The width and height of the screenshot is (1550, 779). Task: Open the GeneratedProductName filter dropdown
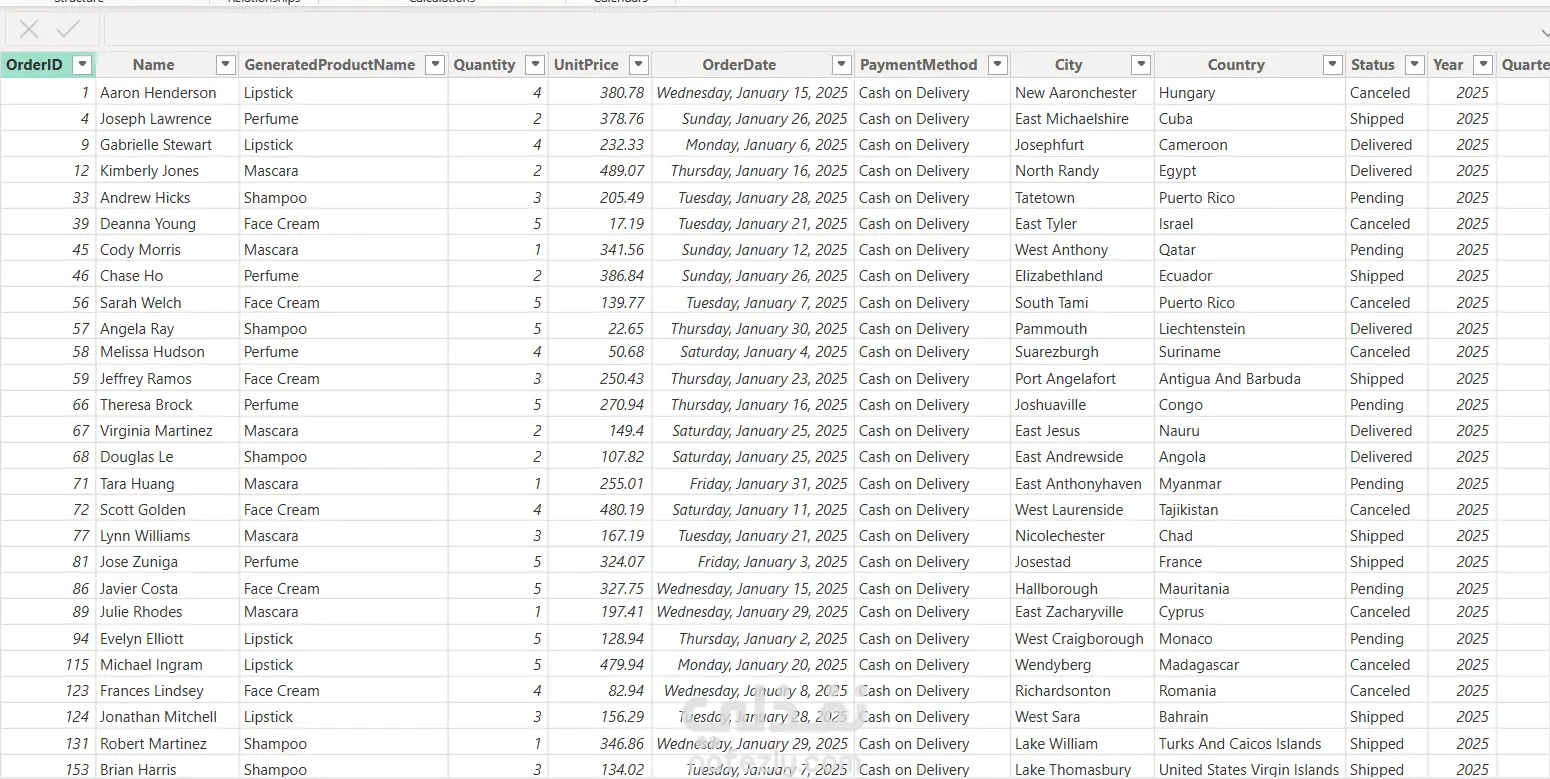coord(434,65)
